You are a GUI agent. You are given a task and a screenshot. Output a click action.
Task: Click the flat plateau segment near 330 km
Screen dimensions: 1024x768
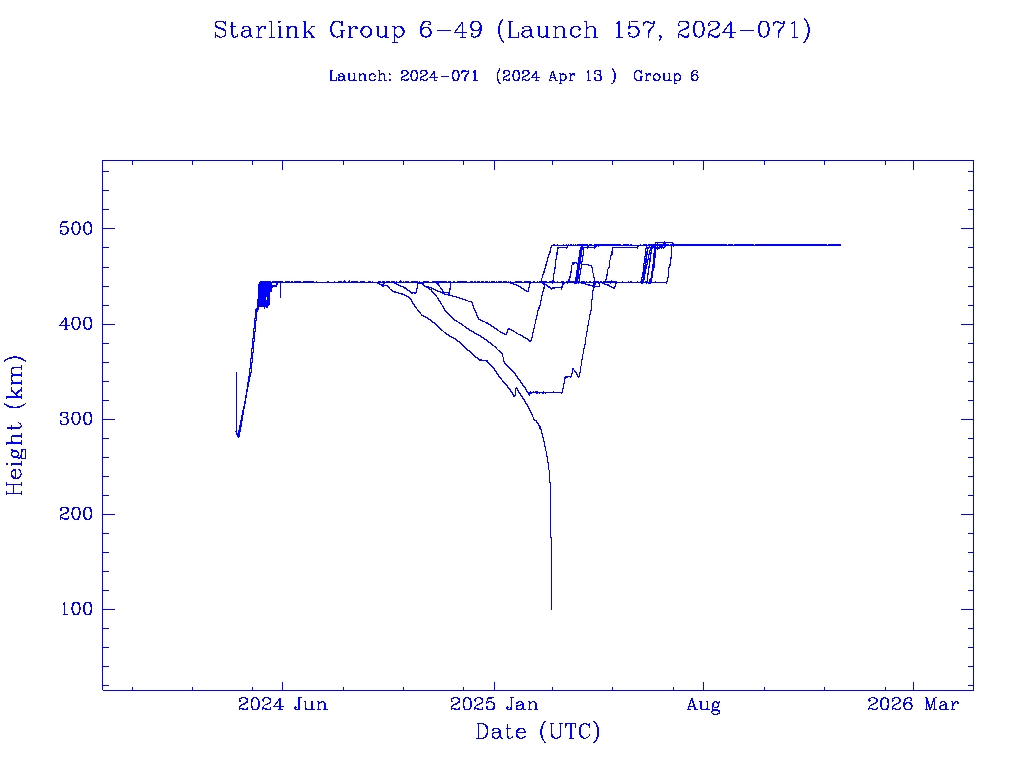click(545, 392)
